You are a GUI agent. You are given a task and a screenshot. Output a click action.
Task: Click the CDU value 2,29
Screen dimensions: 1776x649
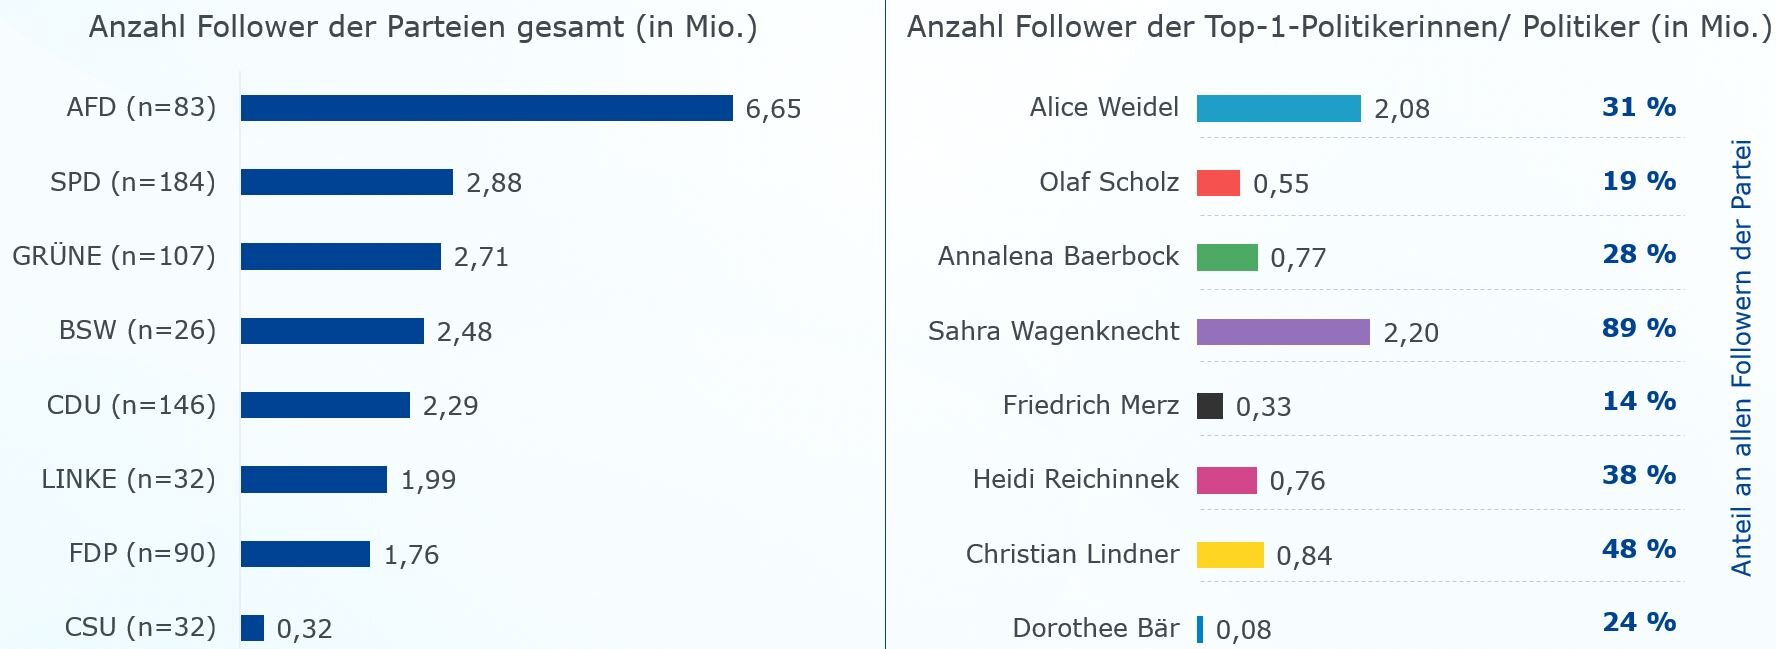tap(450, 406)
